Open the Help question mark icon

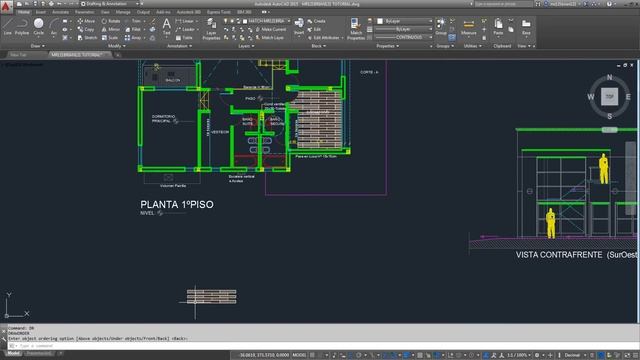pos(609,4)
